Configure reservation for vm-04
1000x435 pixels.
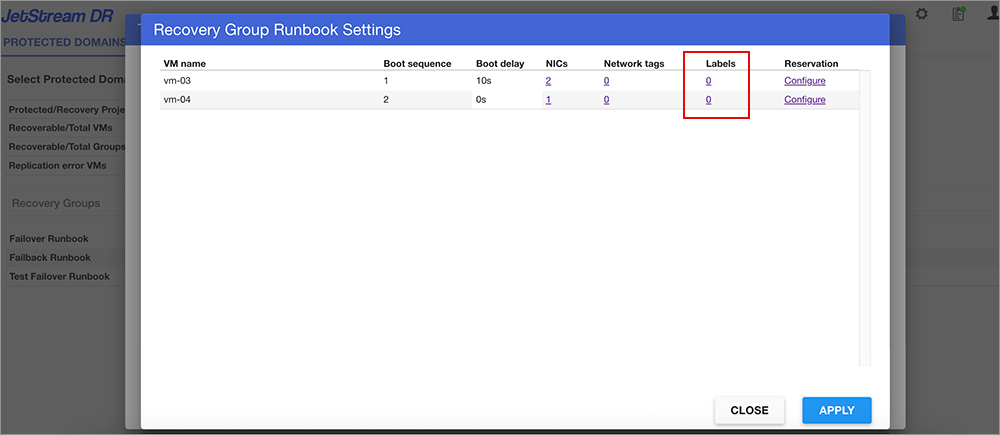point(804,100)
